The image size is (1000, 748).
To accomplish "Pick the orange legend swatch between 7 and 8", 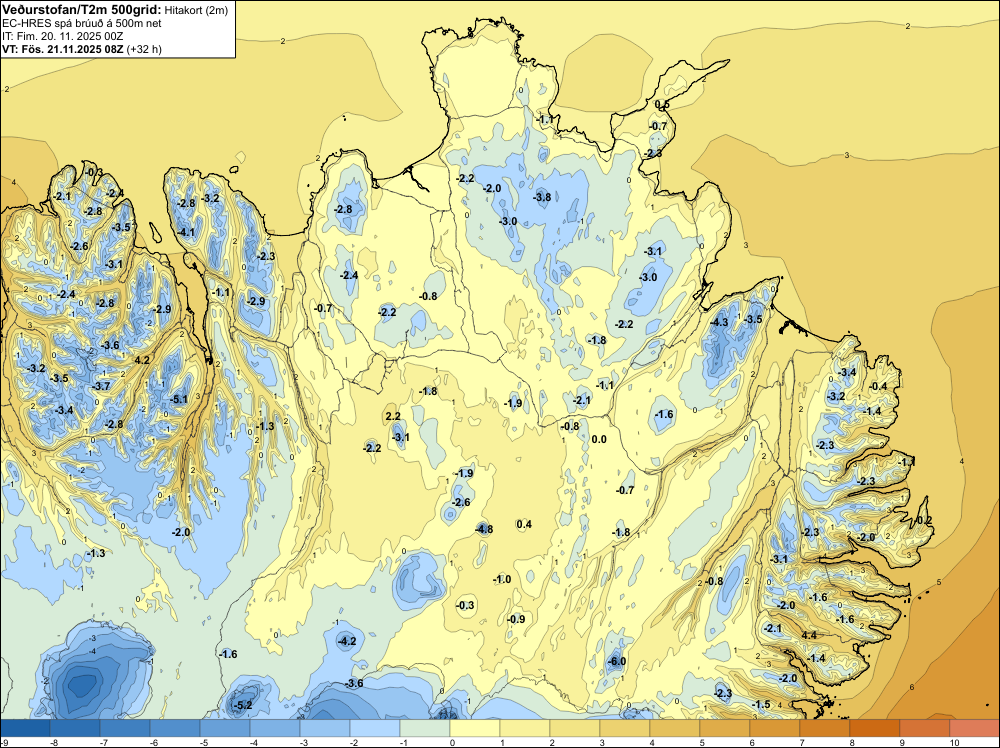I will point(825,728).
